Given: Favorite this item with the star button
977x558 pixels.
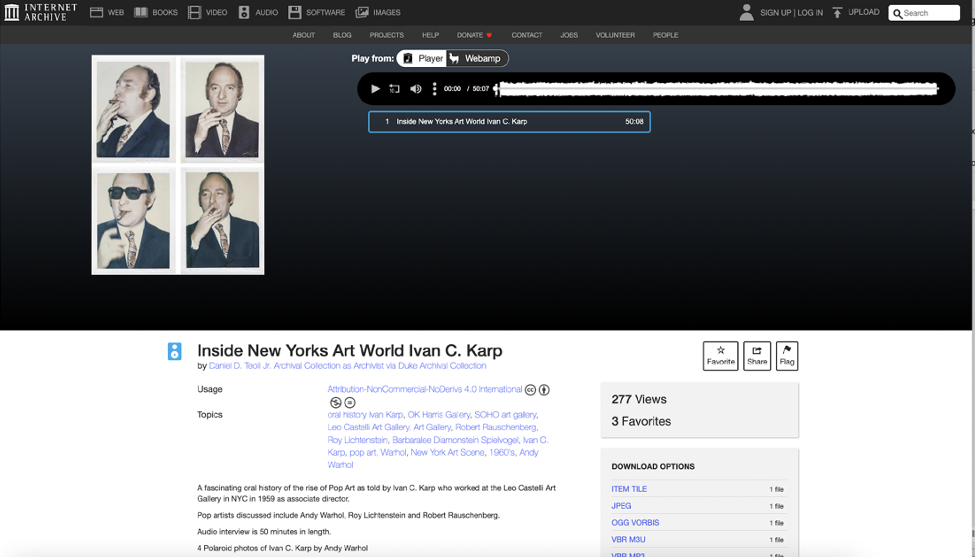Looking at the screenshot, I should [x=720, y=356].
